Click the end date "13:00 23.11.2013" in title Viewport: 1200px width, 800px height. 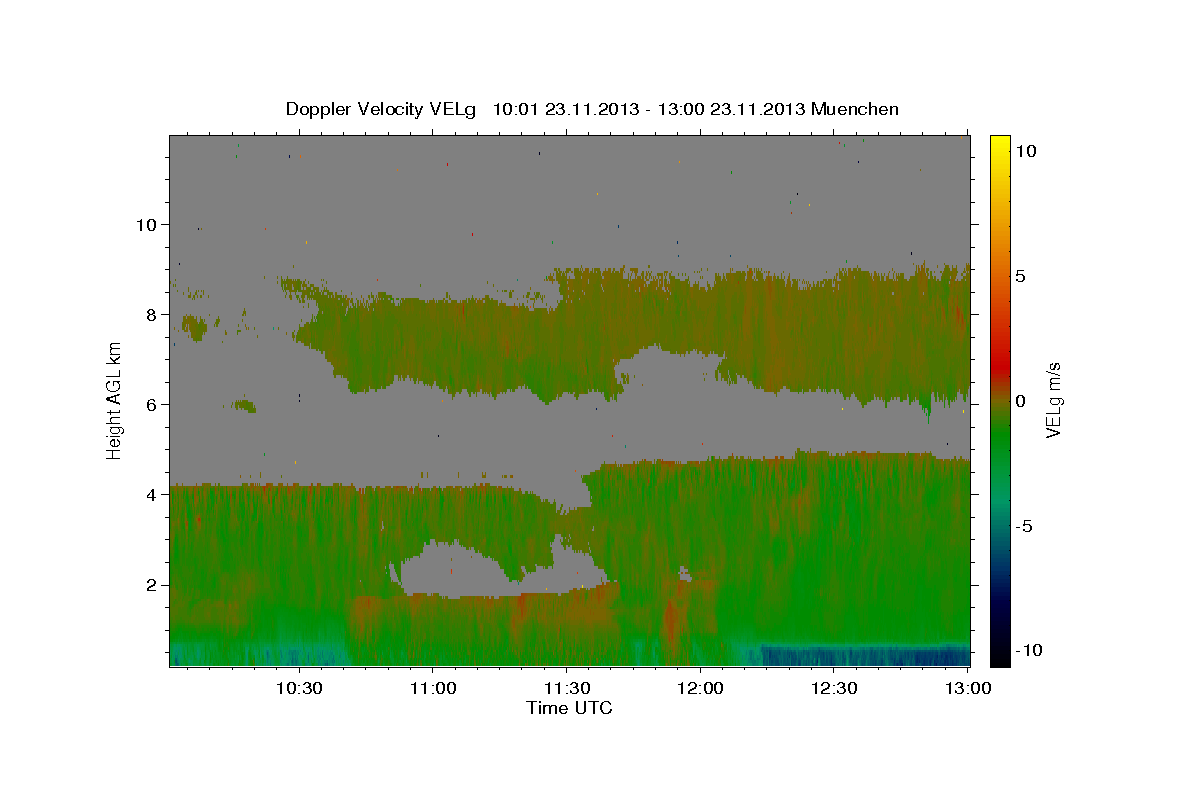pyautogui.click(x=731, y=109)
